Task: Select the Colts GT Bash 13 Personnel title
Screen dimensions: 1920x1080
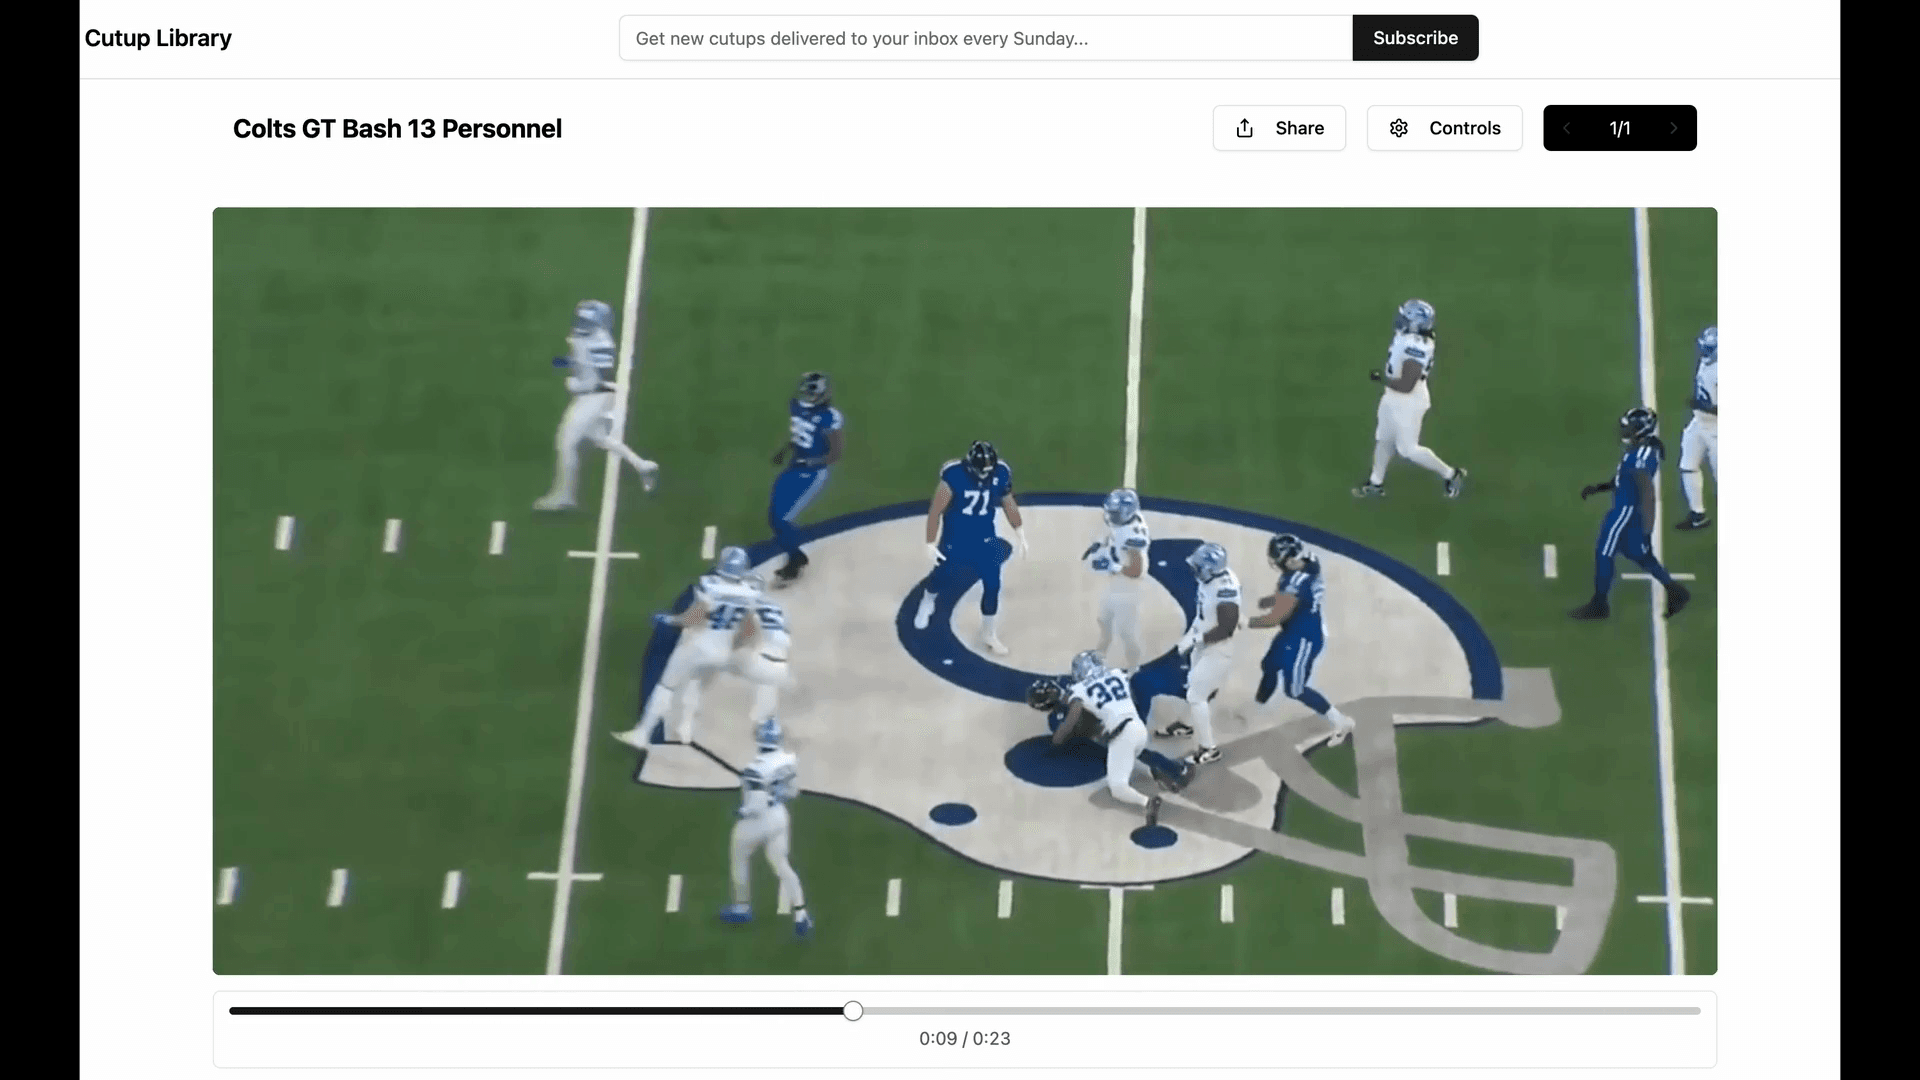Action: 397,129
